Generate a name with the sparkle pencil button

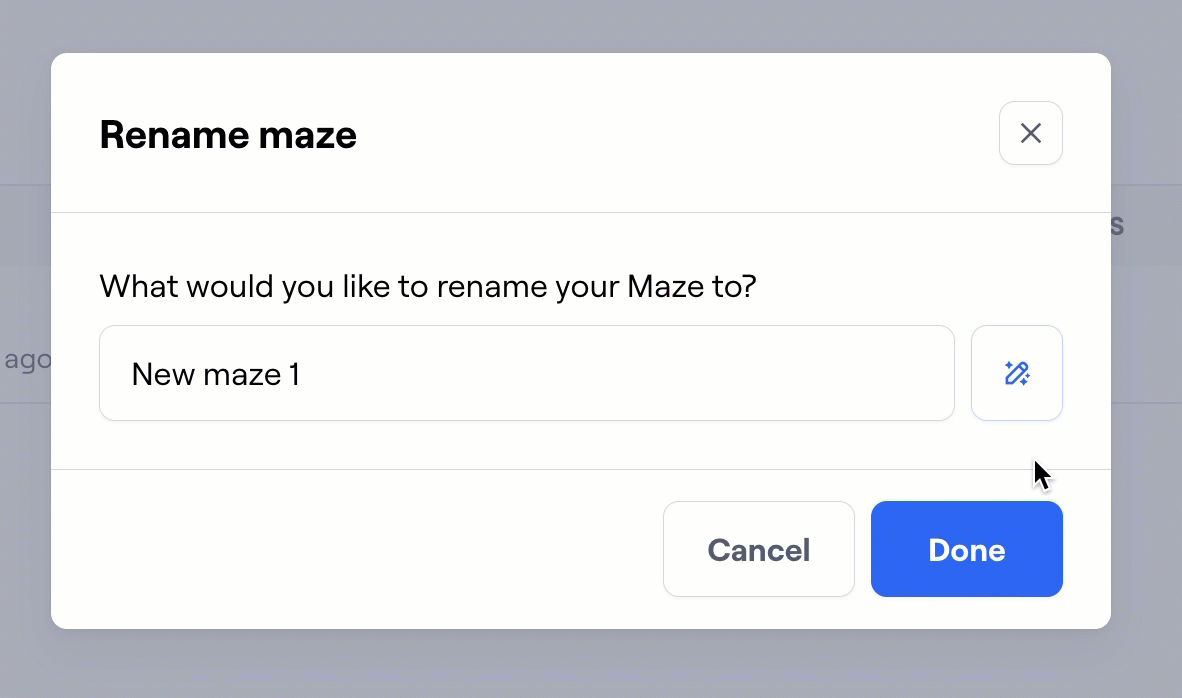[1016, 373]
